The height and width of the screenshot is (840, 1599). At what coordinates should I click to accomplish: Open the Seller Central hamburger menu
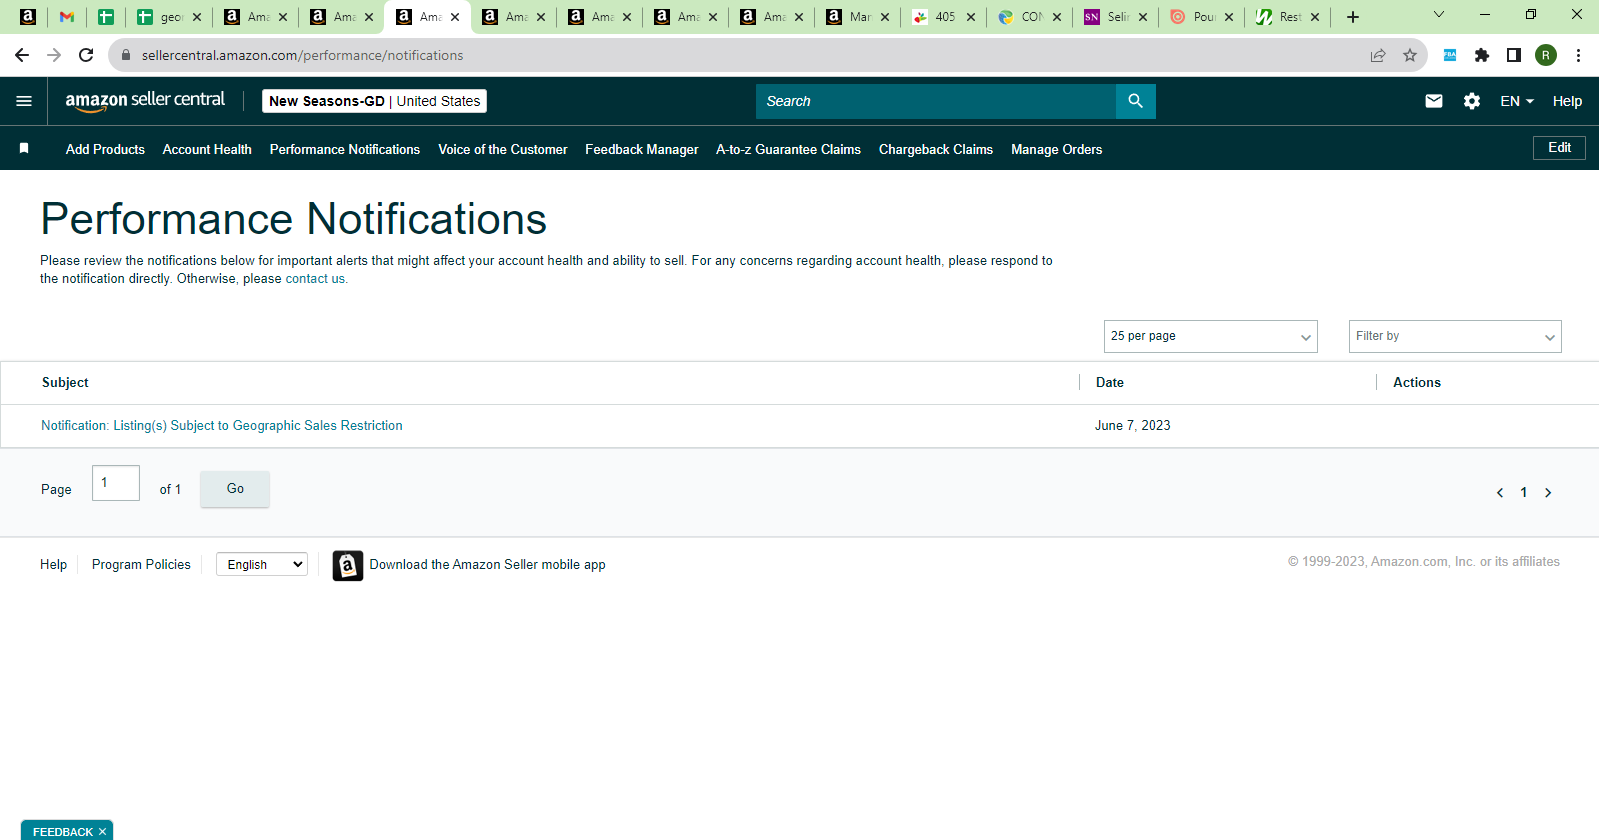coord(24,101)
